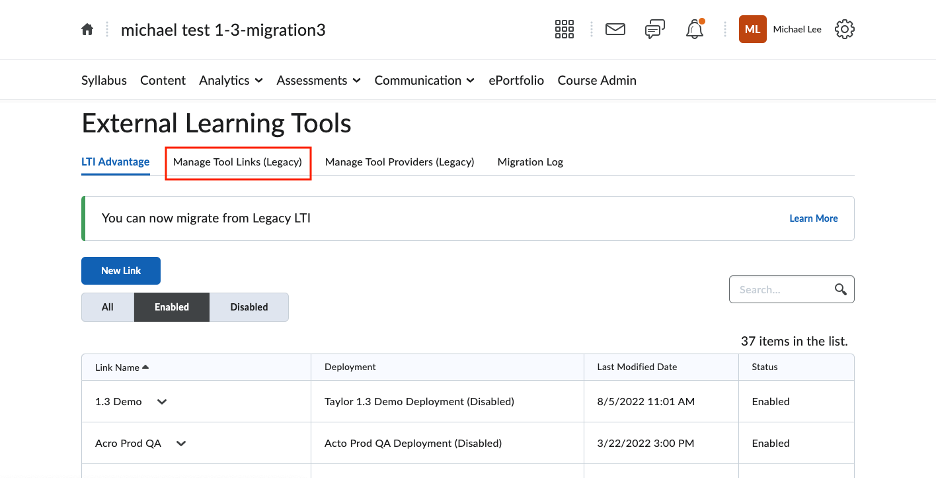936x478 pixels.
Task: Click the 3/22/2022 3:00 PM date cell
Action: pos(645,443)
